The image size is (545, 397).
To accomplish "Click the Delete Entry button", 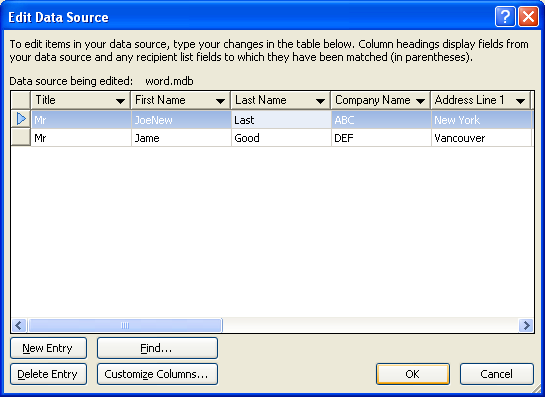I will [x=48, y=374].
